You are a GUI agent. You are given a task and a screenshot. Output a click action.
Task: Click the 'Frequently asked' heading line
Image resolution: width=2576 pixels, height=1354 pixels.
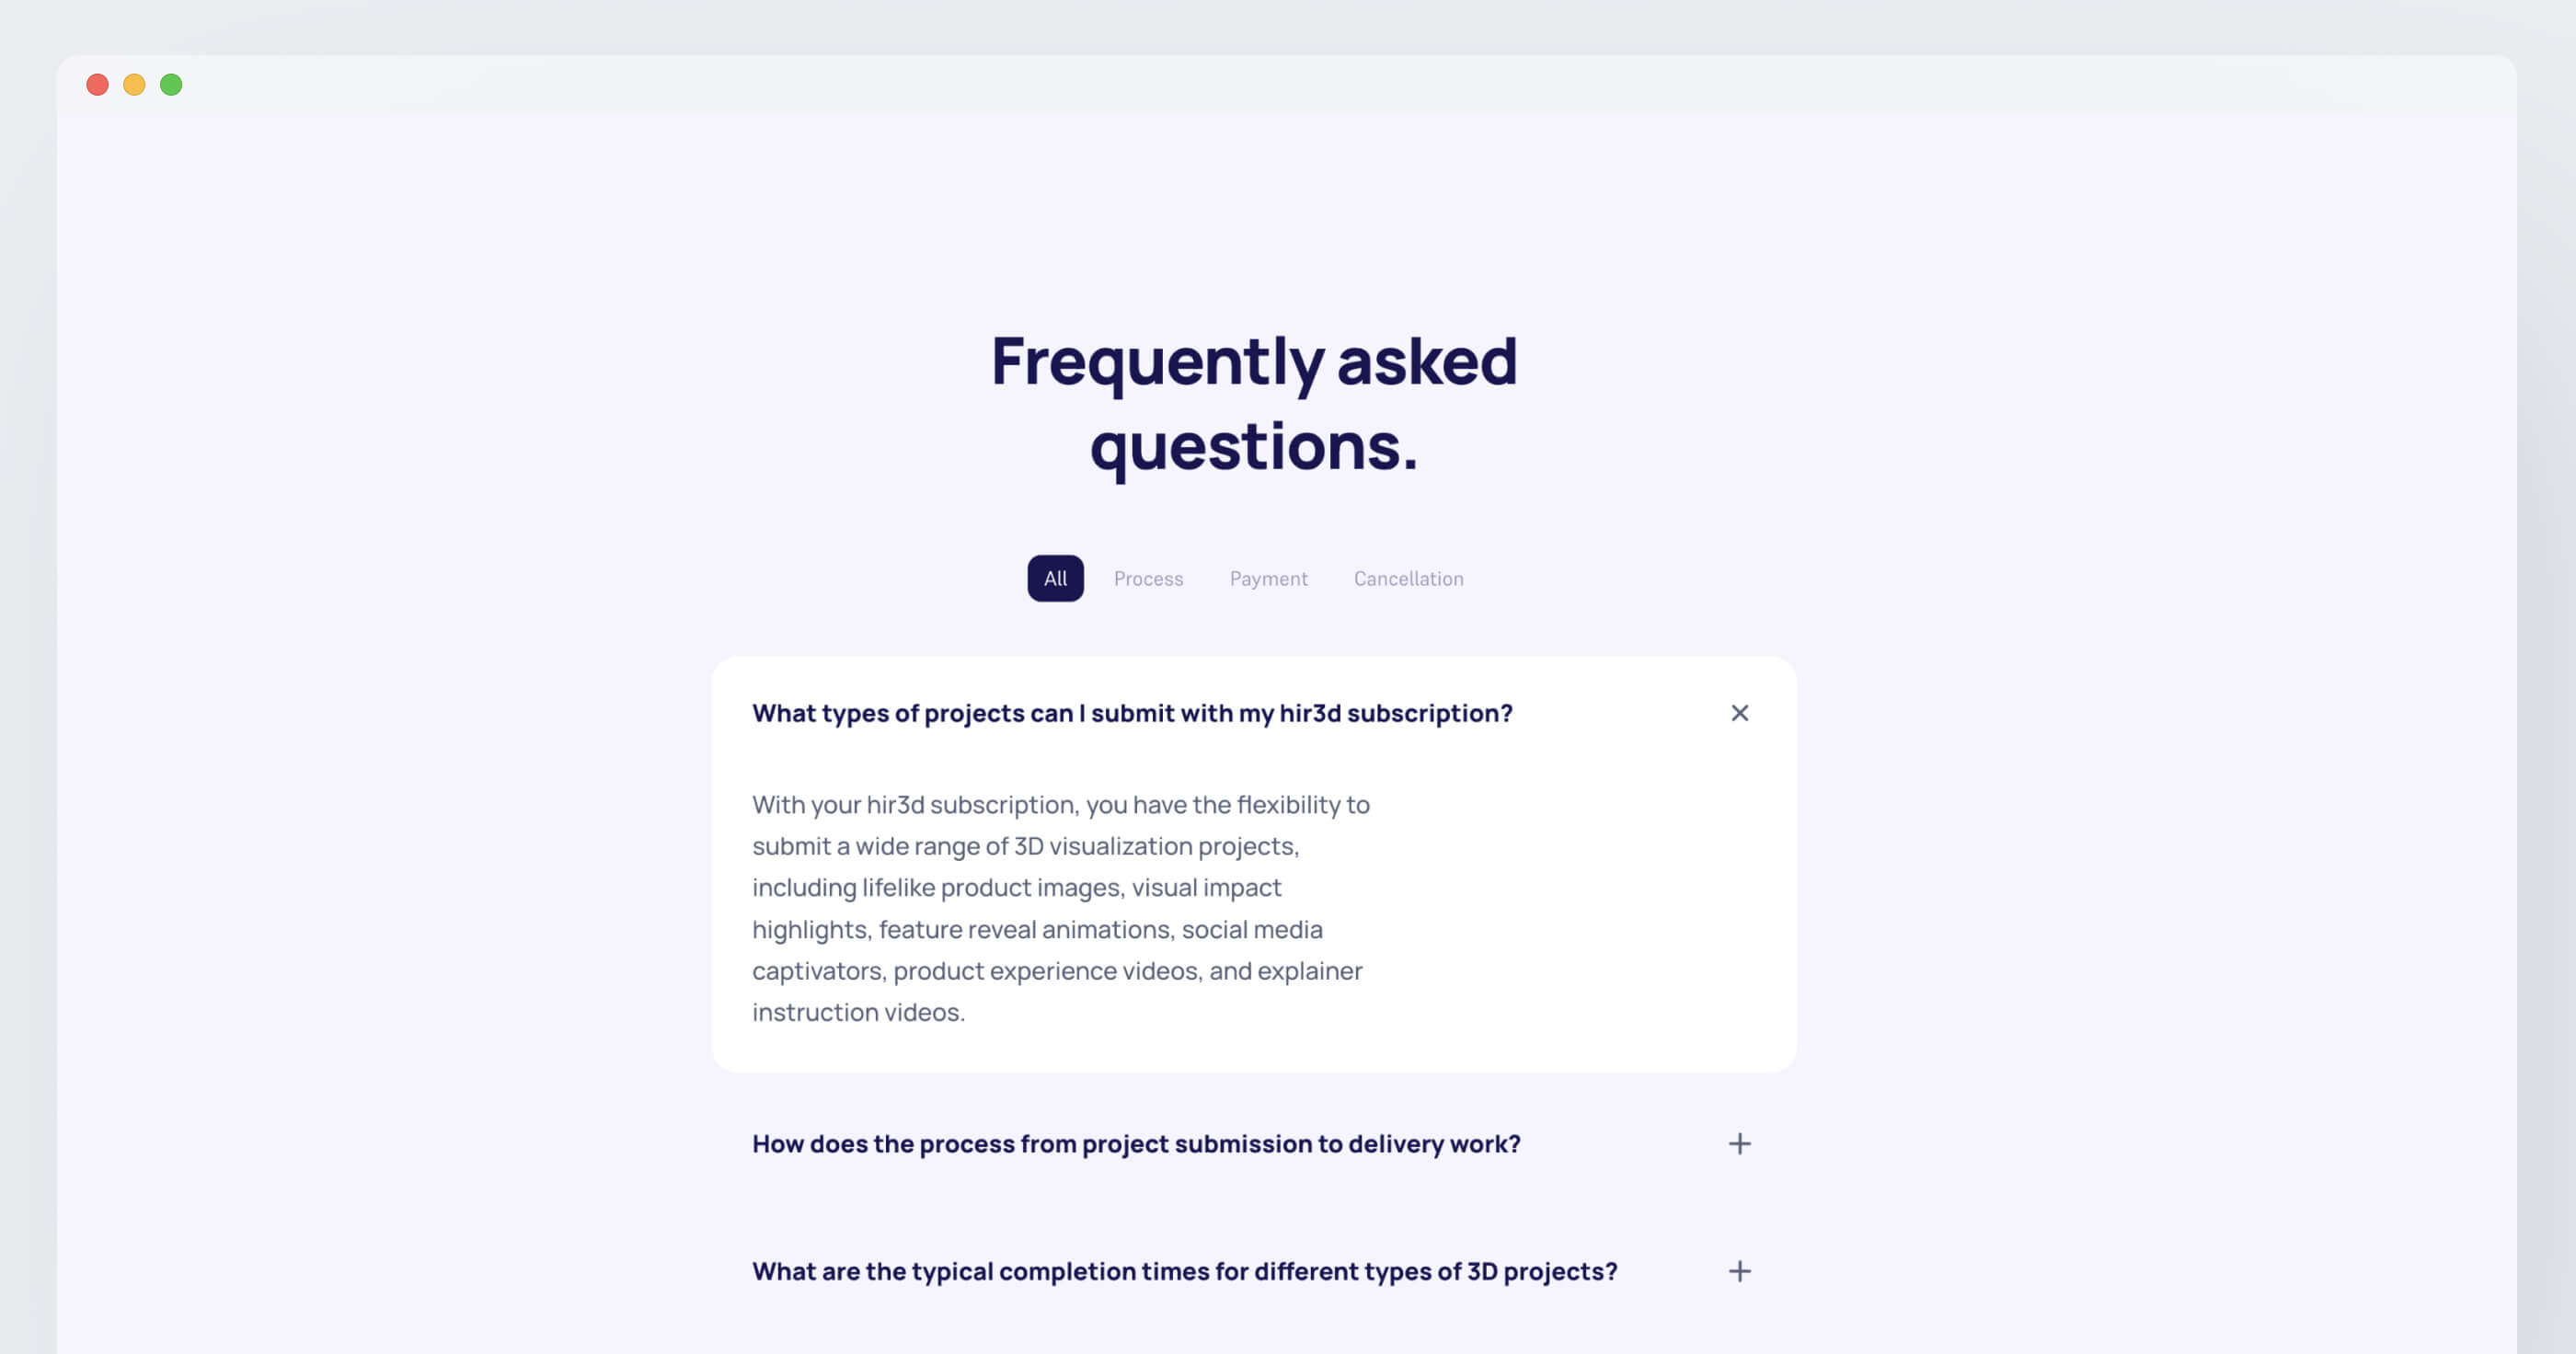[x=1254, y=362]
